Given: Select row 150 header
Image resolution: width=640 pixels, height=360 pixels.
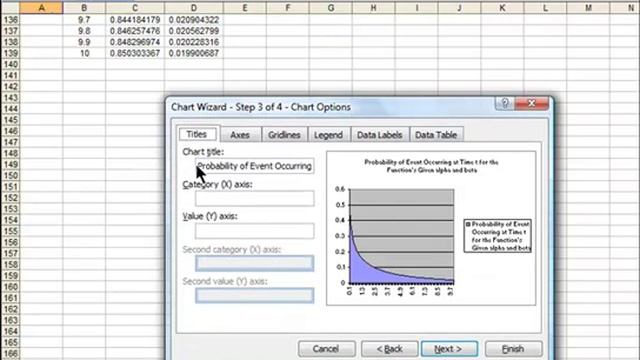Looking at the screenshot, I should 10,176.
